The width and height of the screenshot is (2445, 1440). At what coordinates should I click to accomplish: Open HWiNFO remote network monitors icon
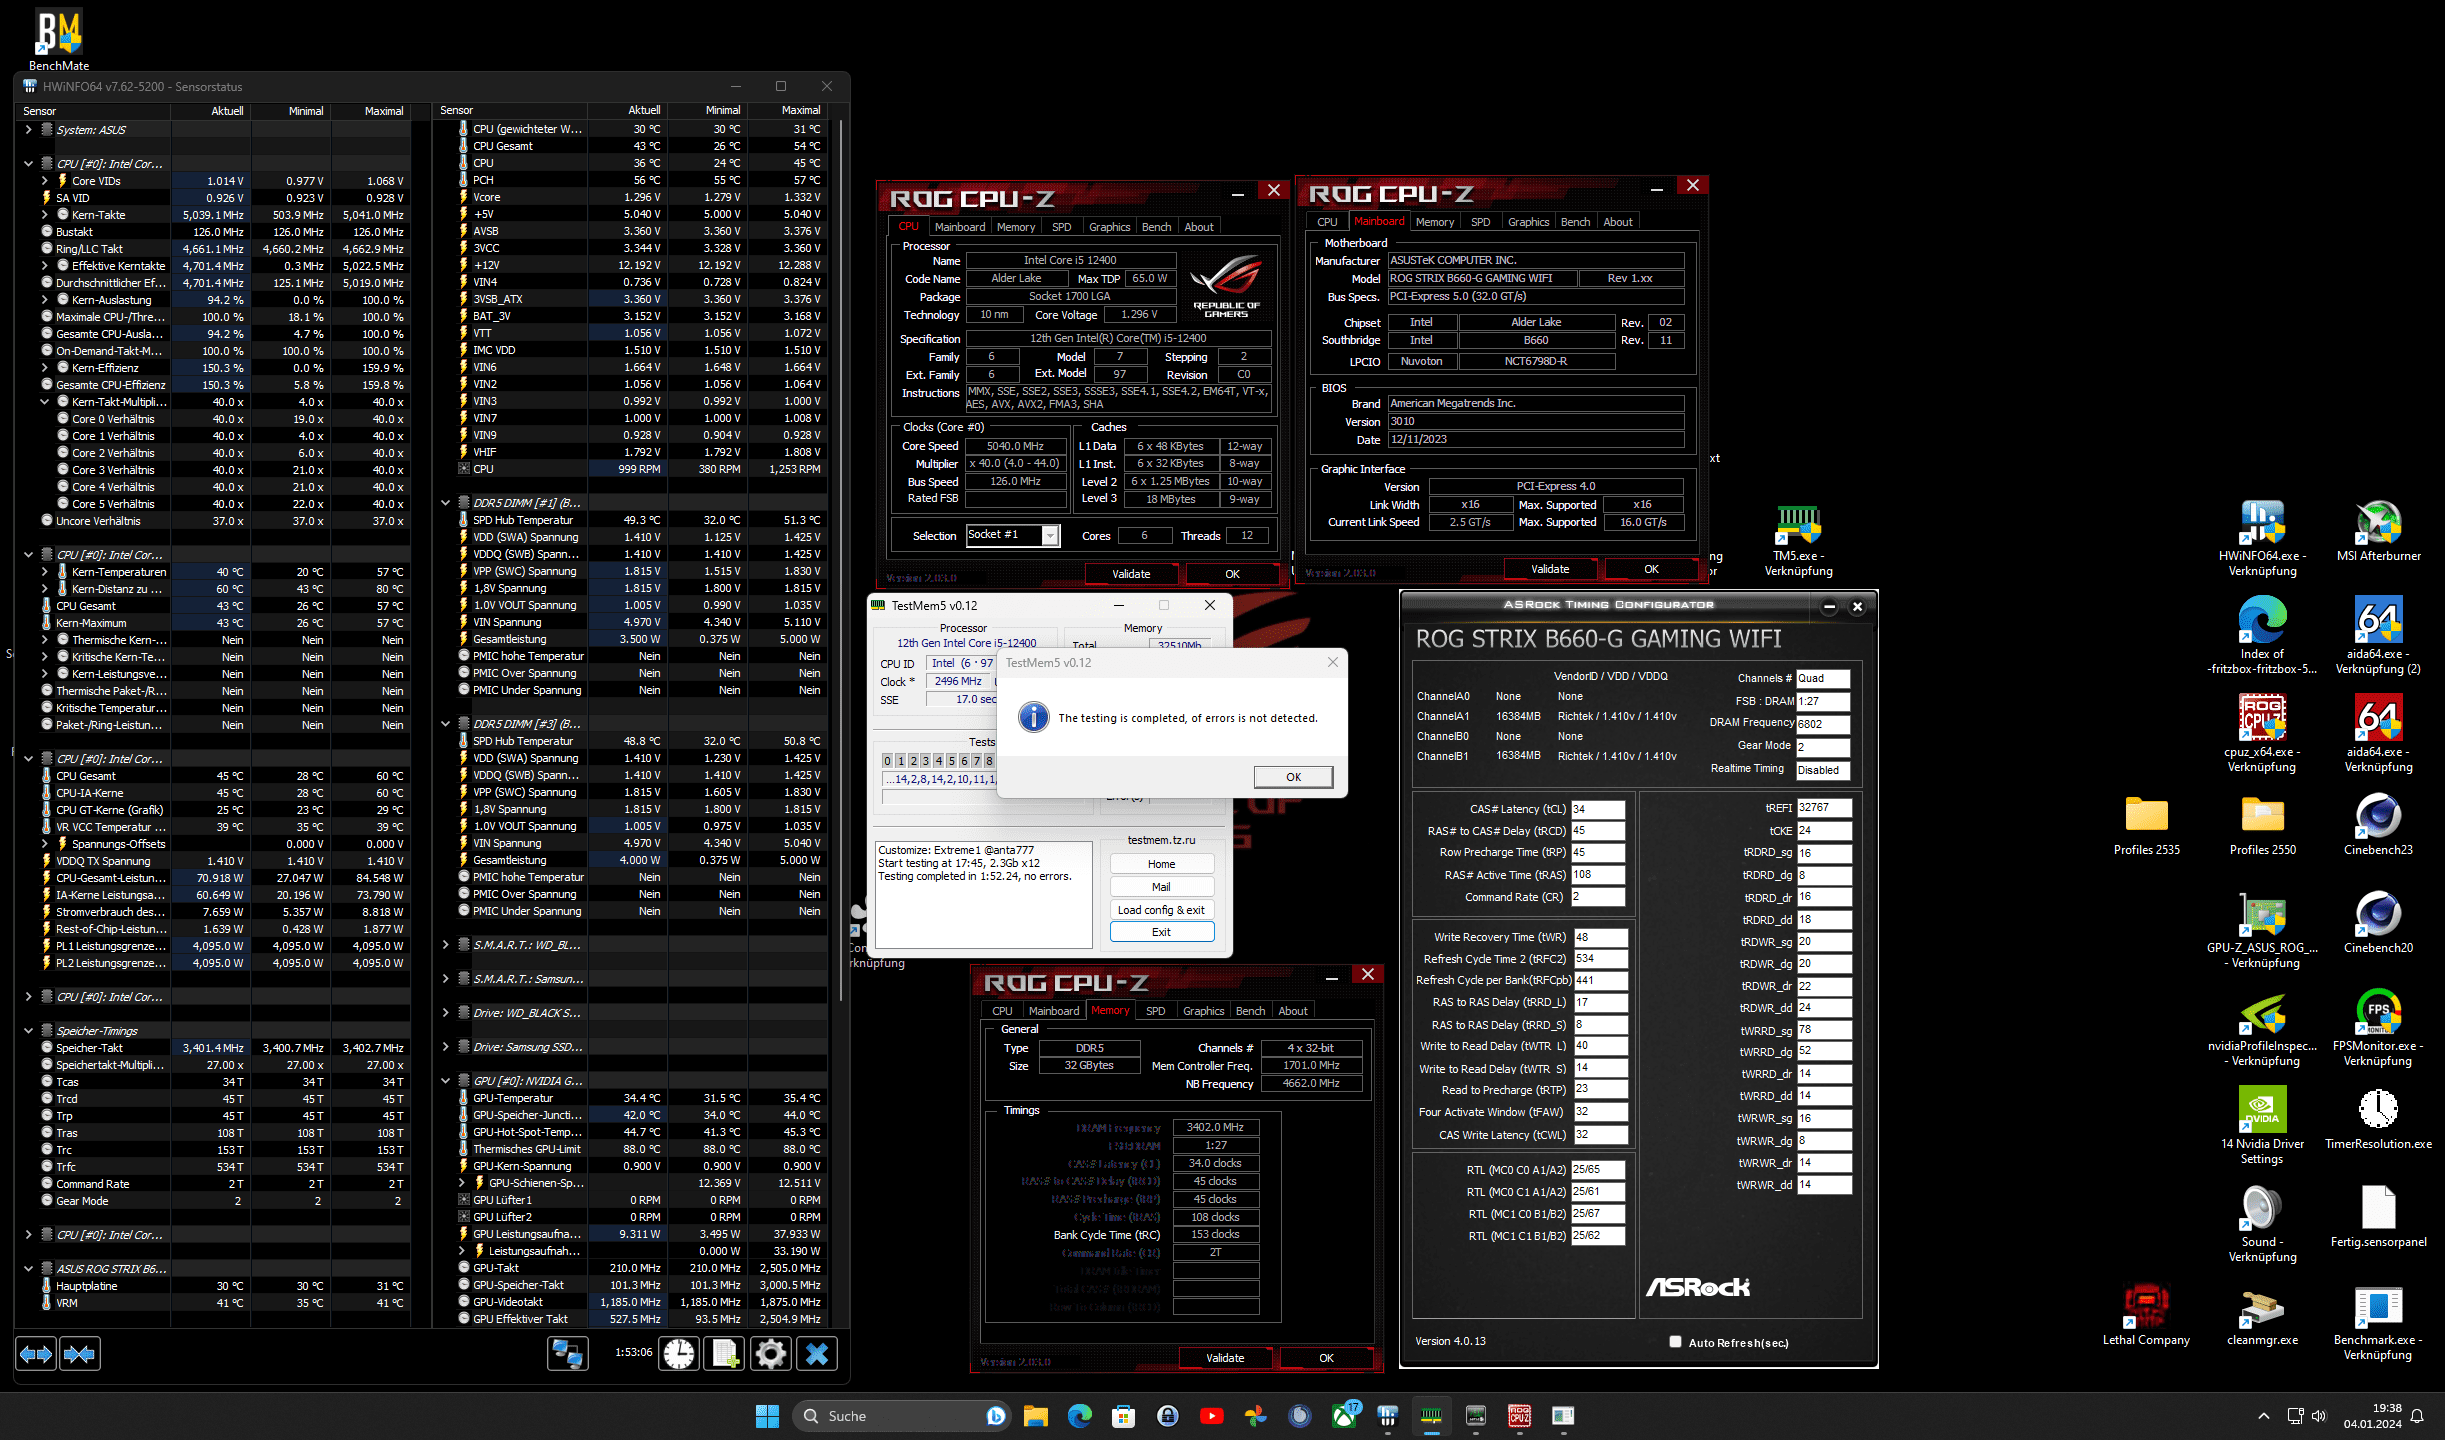pyautogui.click(x=567, y=1354)
